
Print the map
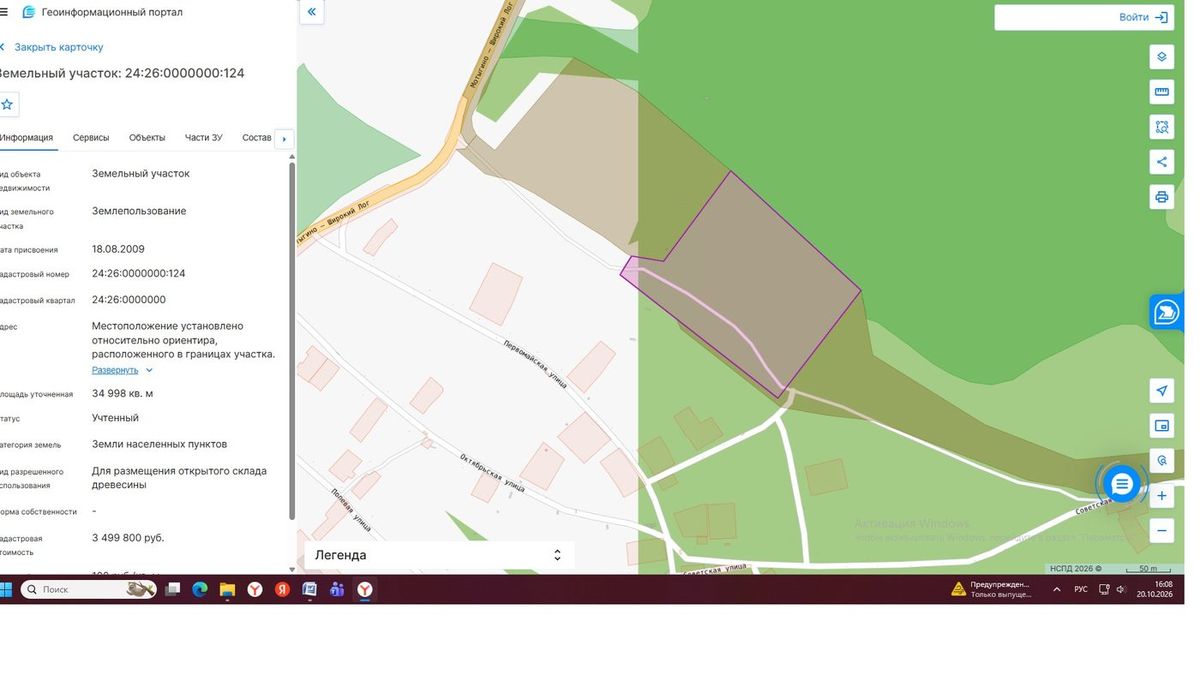tap(1161, 197)
